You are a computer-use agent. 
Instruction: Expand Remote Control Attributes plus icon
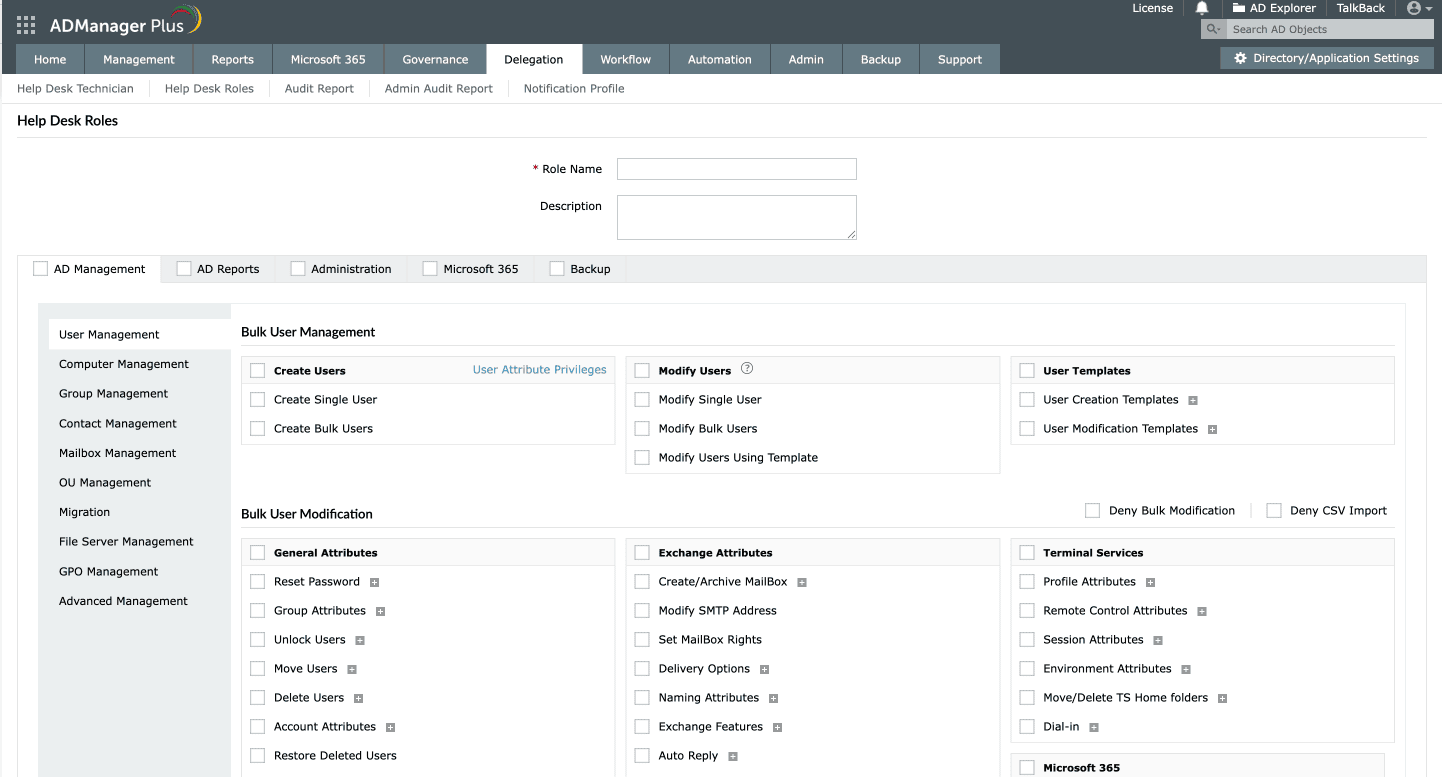click(1202, 611)
